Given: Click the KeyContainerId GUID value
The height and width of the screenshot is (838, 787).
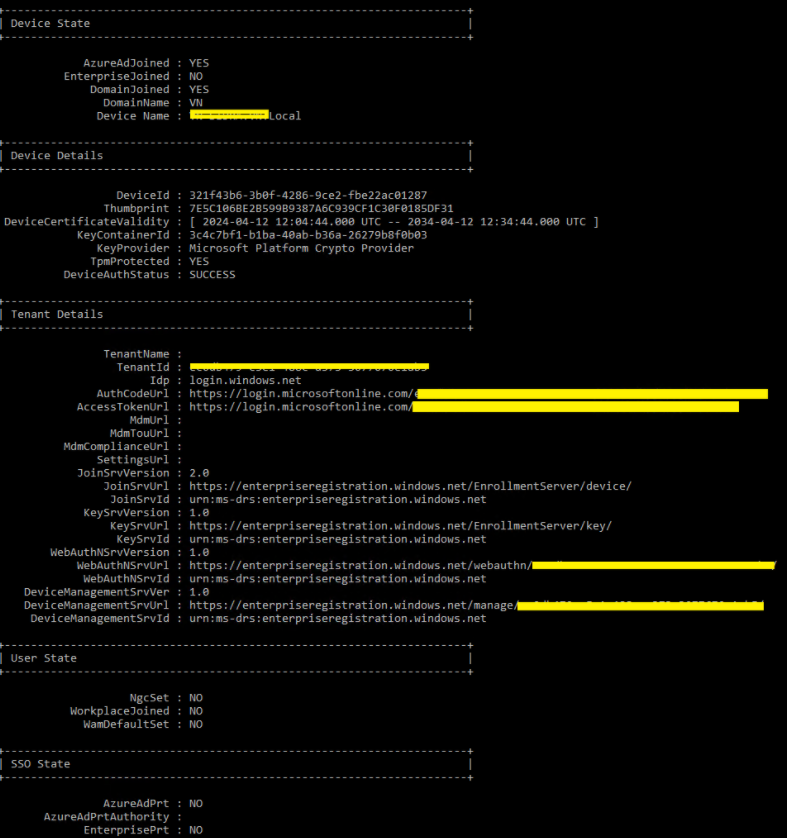Looking at the screenshot, I should [308, 235].
